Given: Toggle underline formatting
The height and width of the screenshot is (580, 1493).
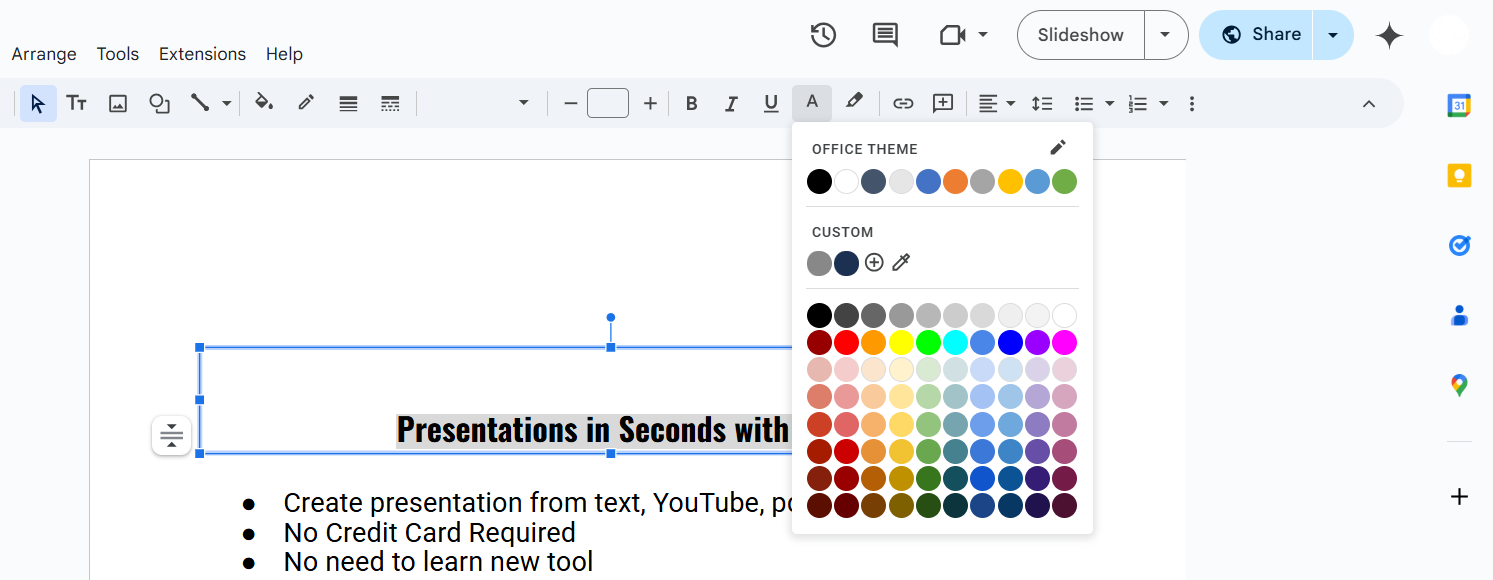Looking at the screenshot, I should pyautogui.click(x=771, y=103).
